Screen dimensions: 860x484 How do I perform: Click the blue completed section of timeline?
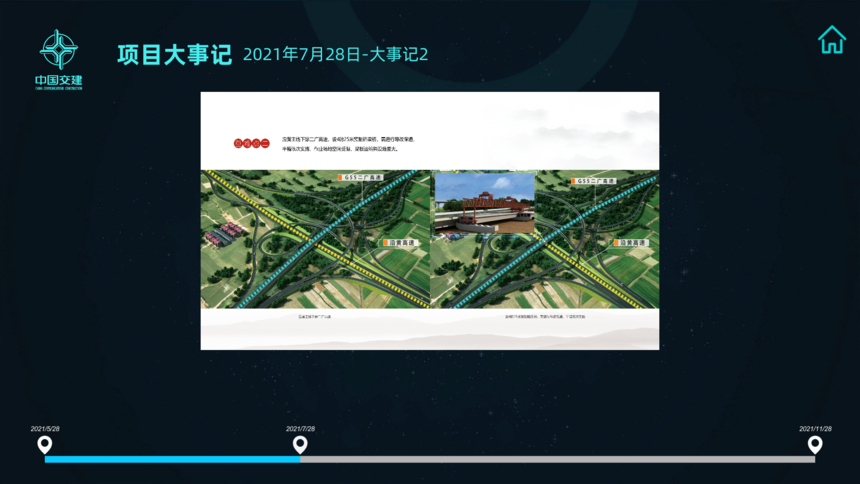[170, 459]
